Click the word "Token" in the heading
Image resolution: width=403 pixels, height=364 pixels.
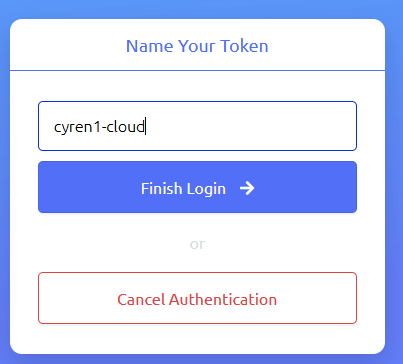pos(244,46)
